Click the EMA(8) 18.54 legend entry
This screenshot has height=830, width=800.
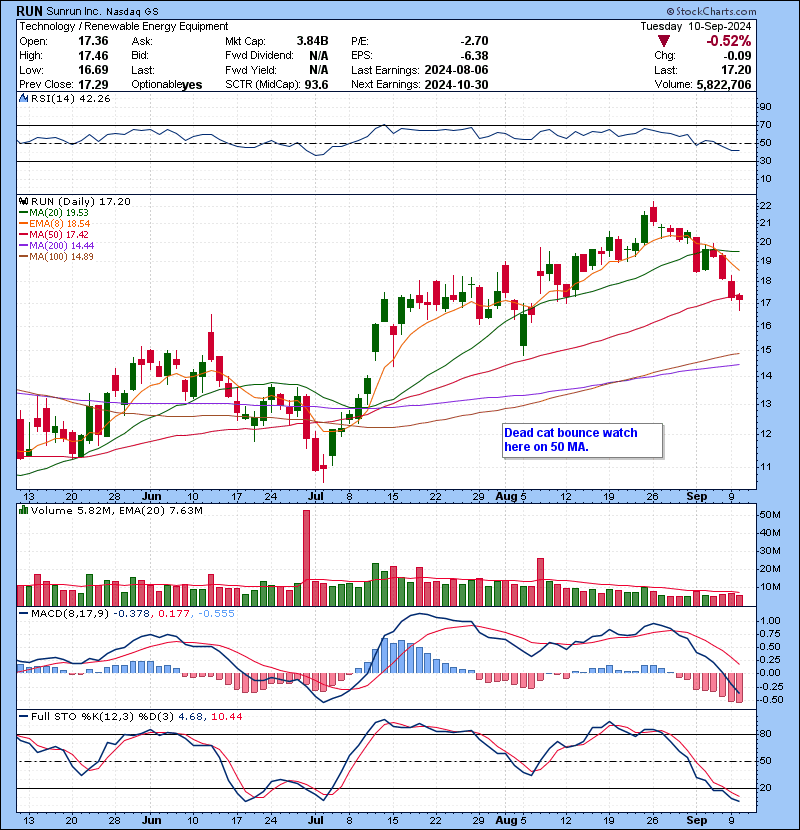pos(55,223)
